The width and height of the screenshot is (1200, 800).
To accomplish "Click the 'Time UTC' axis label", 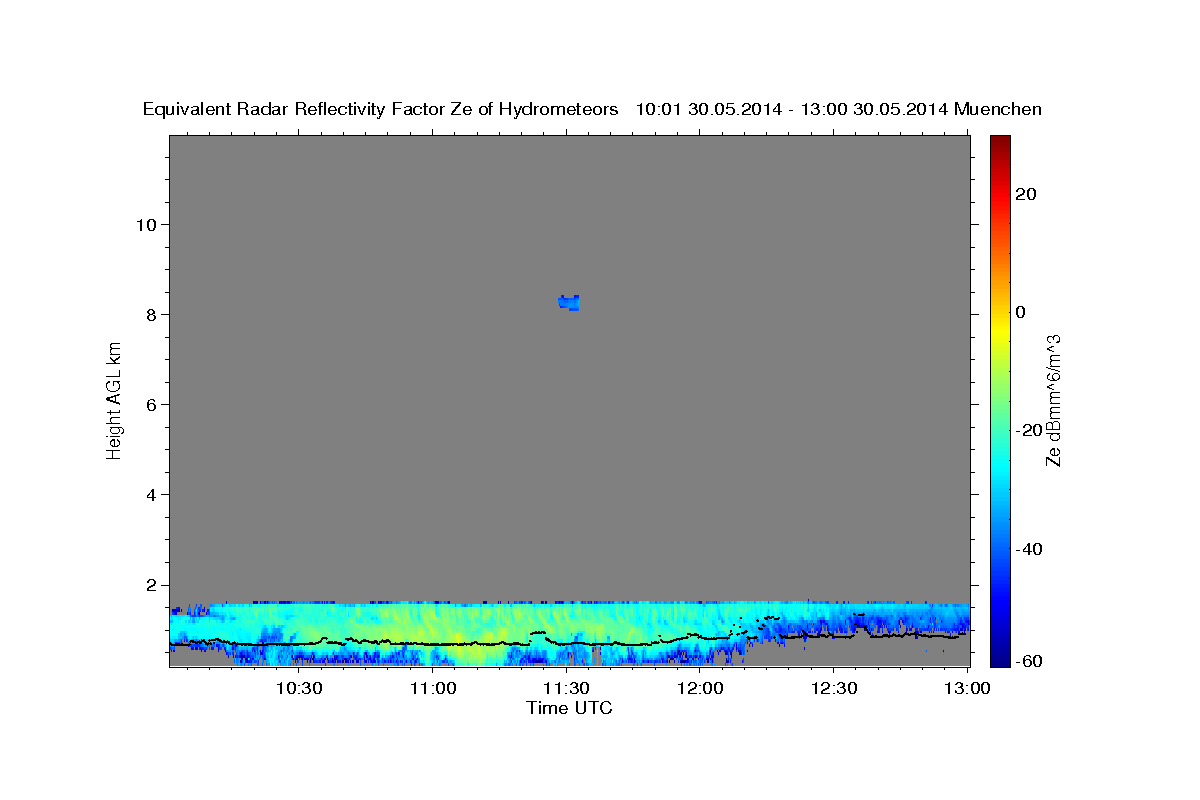I will click(x=569, y=708).
